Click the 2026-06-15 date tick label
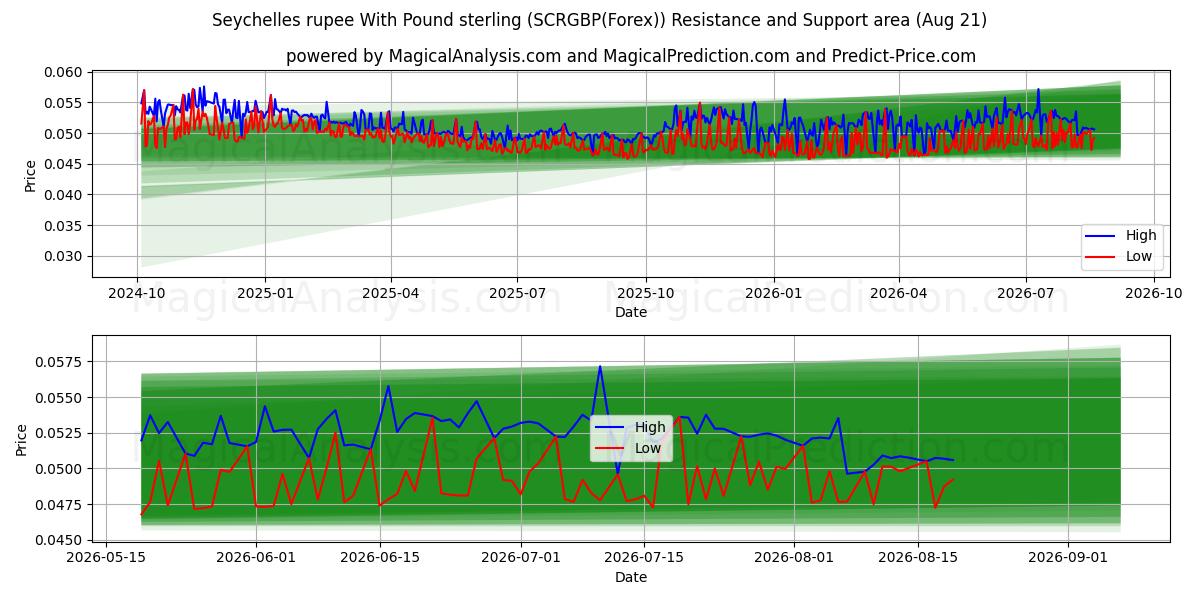 click(380, 558)
